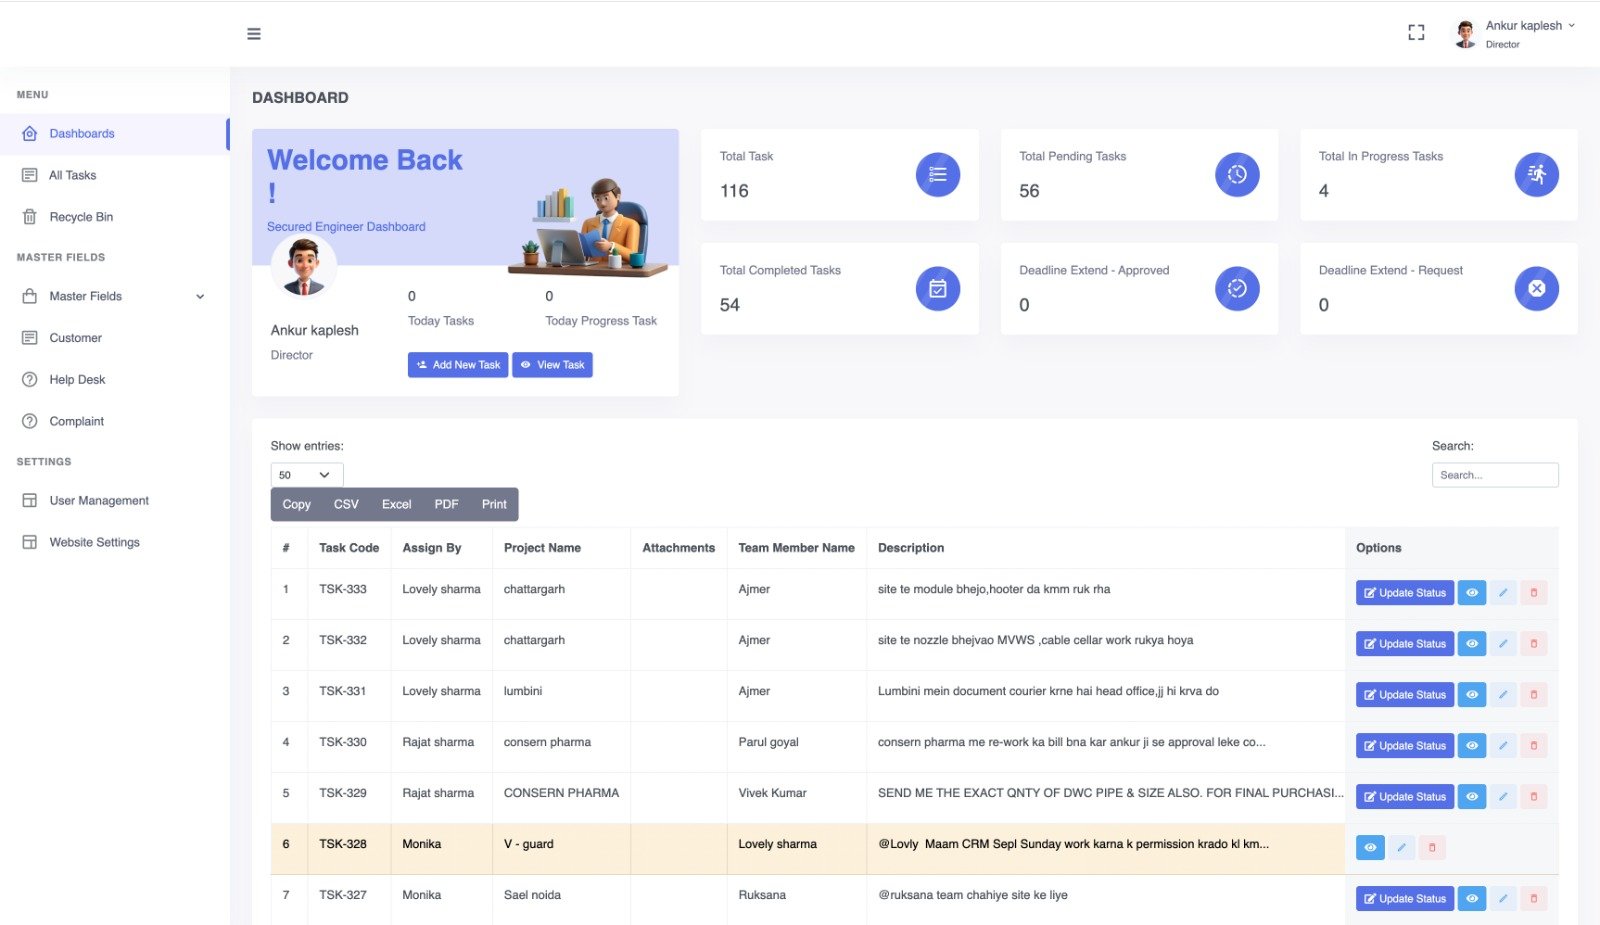Click the Total Task list icon
The image size is (1600, 925).
(937, 175)
